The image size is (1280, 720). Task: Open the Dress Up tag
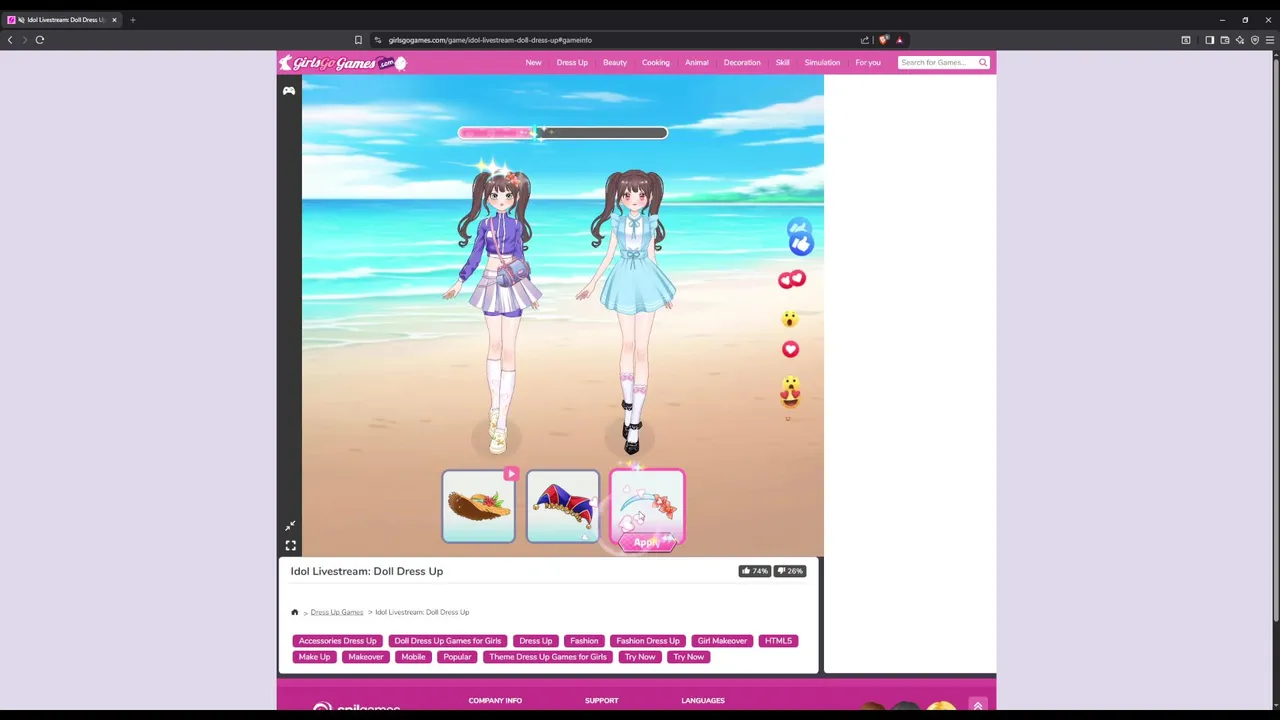click(536, 641)
